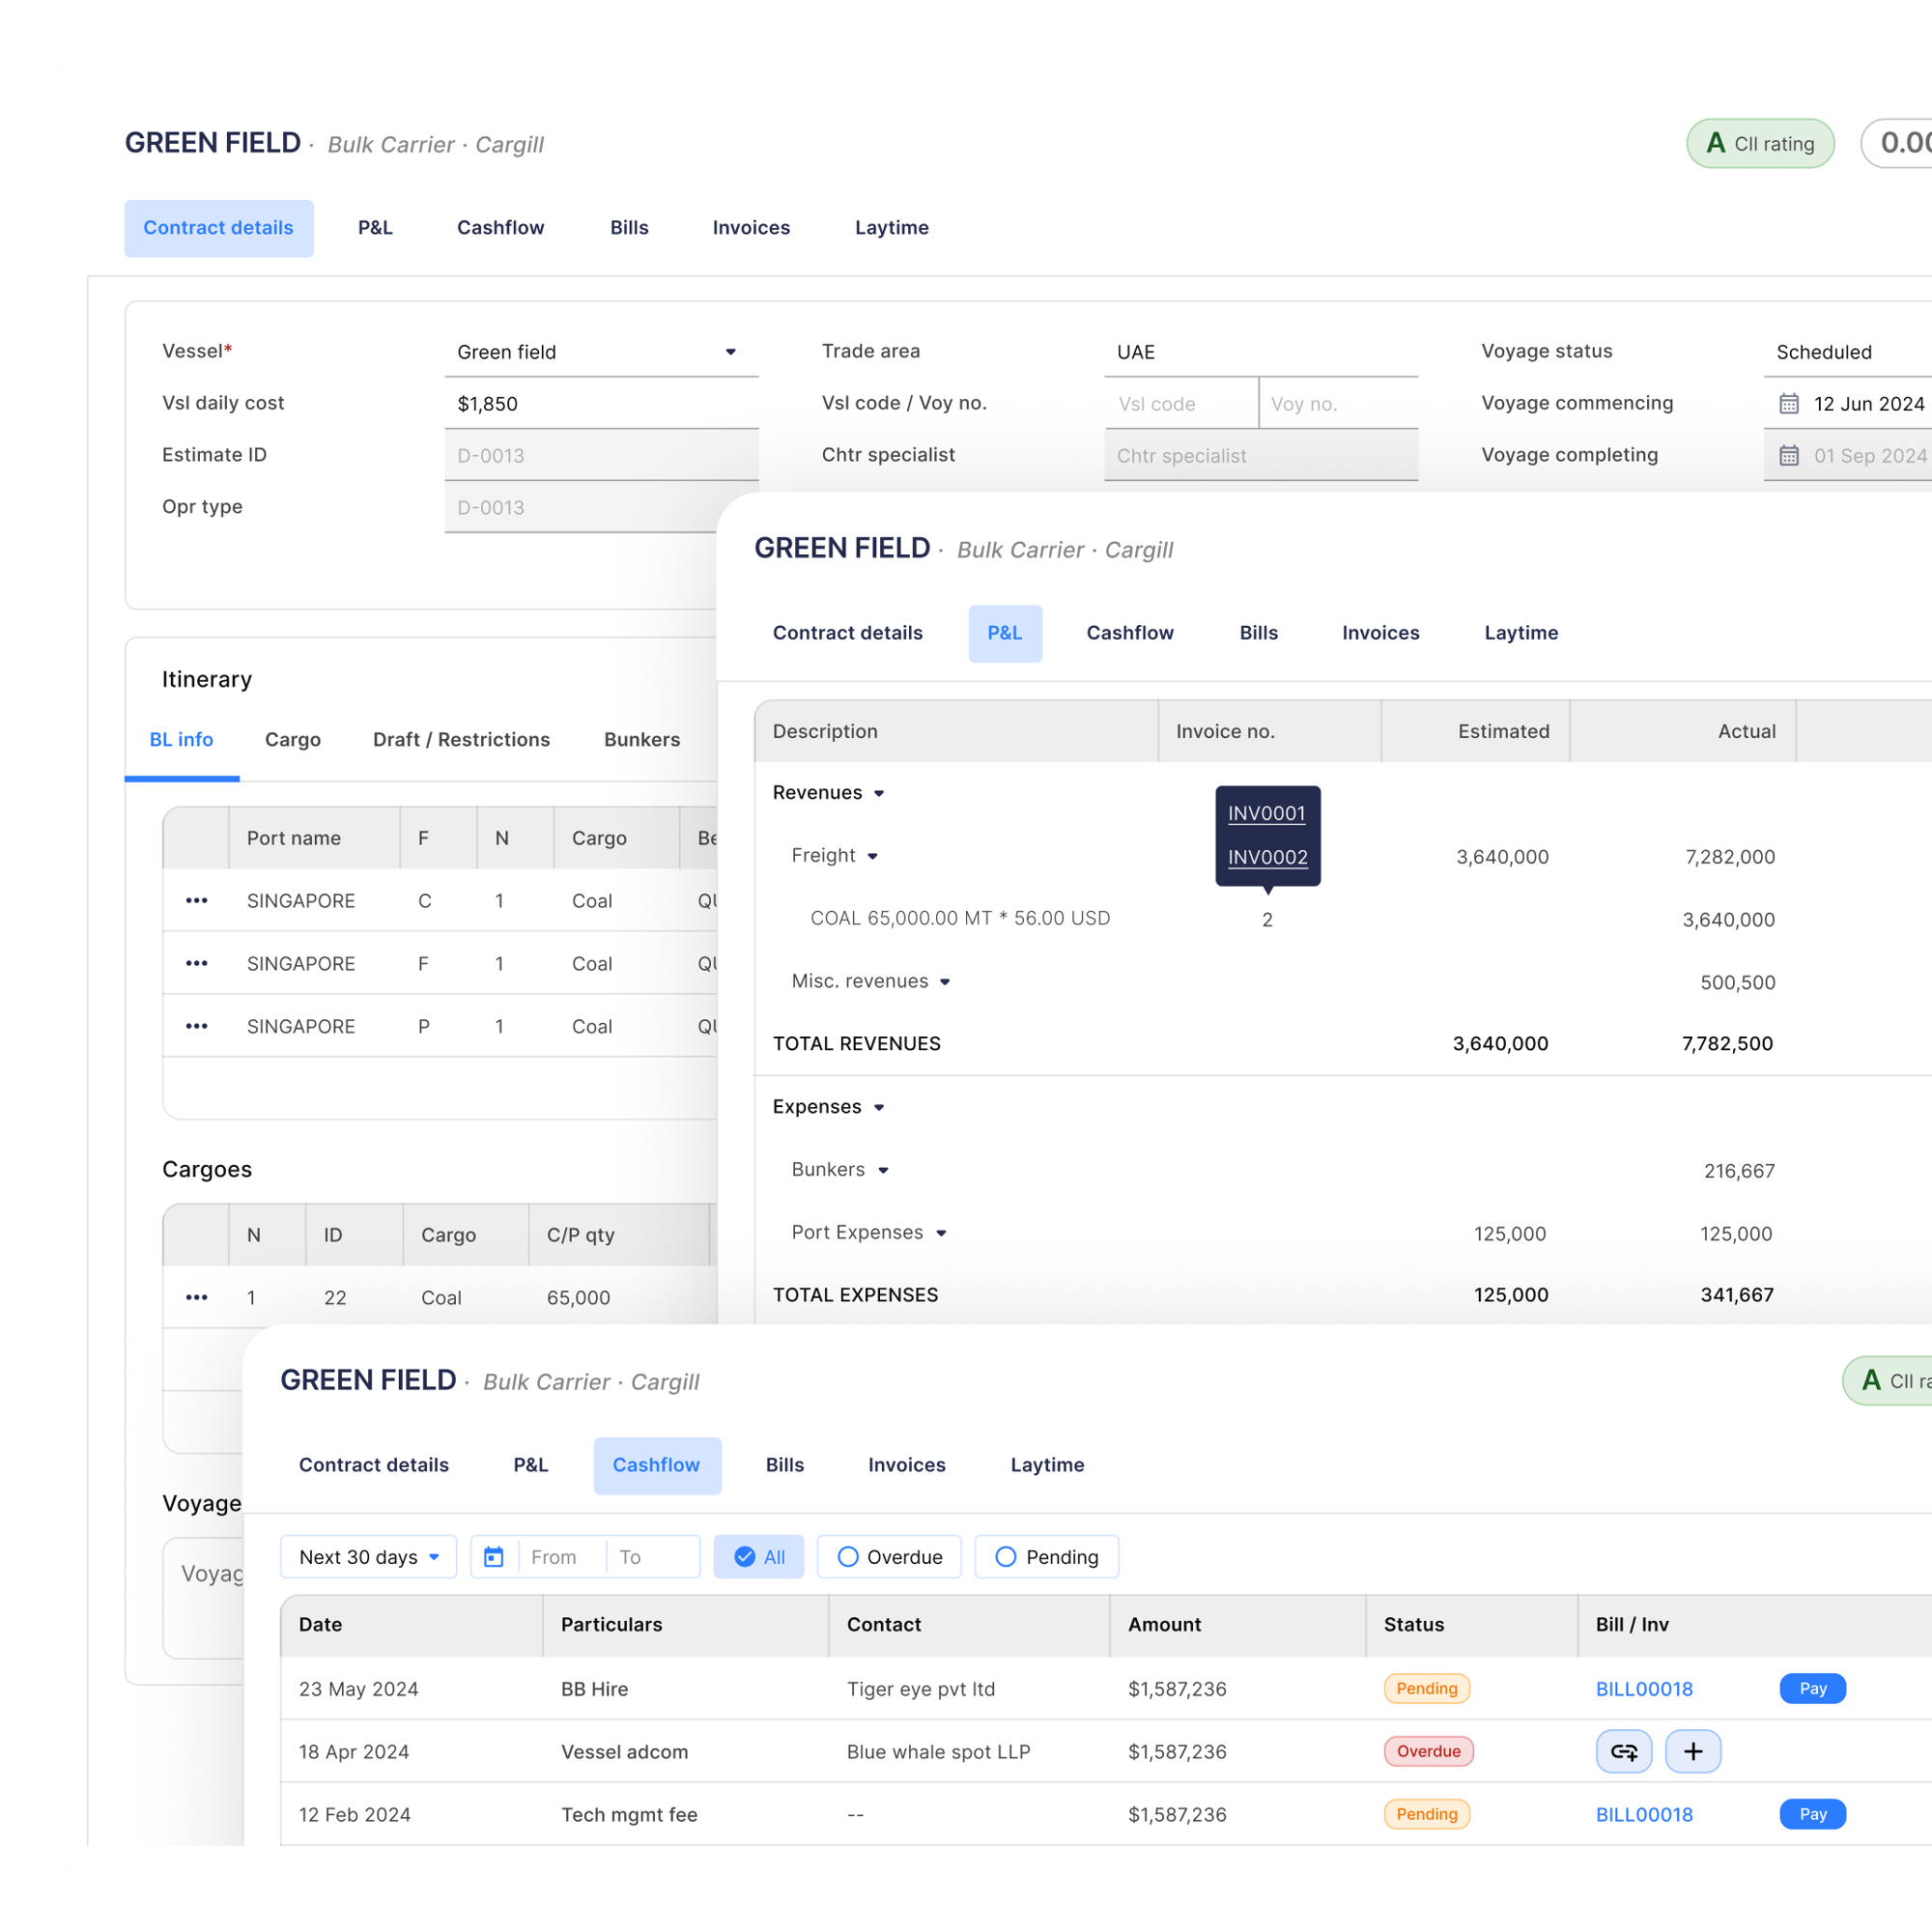Click the Blue whale spot LLP contact
1932x1932 pixels.
click(x=938, y=1752)
